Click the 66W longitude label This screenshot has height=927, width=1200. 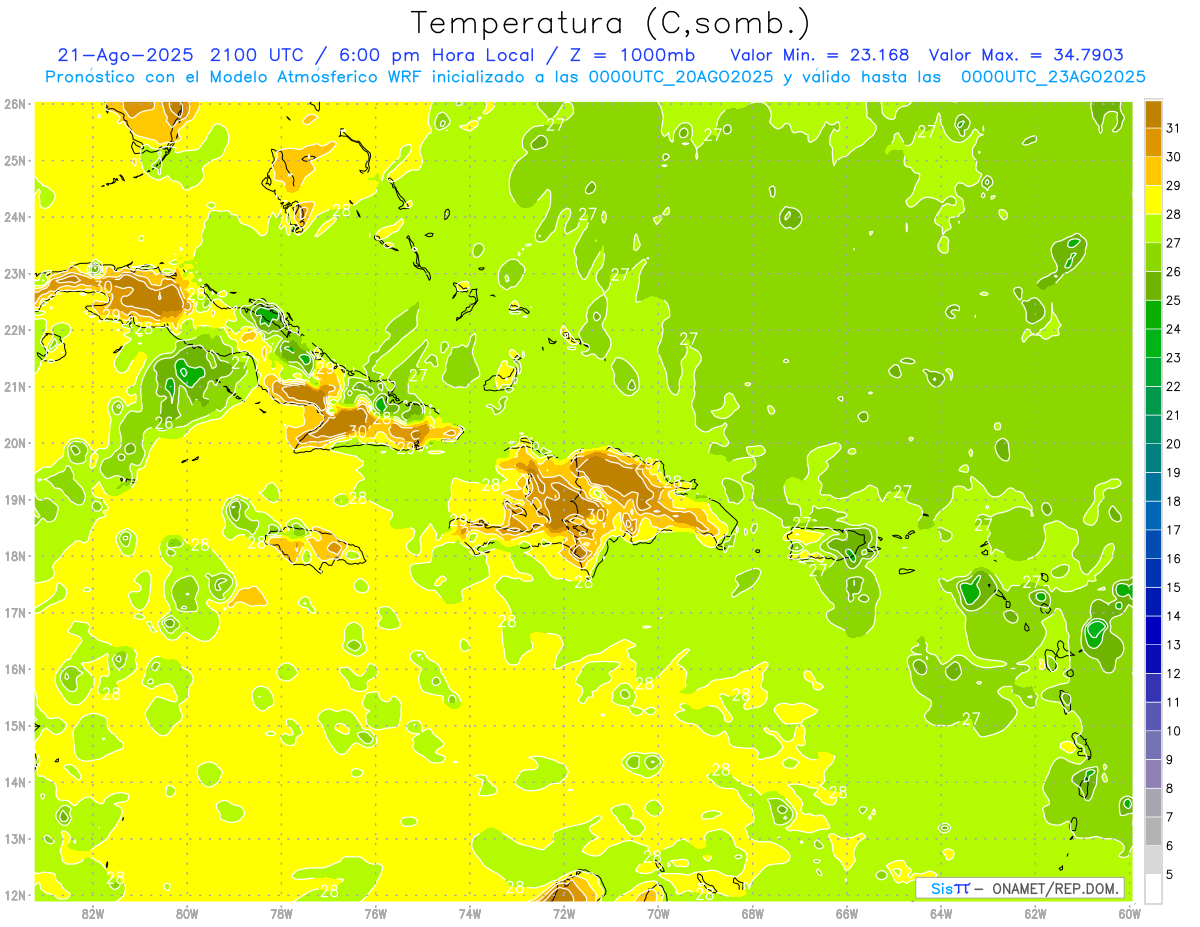tap(847, 913)
